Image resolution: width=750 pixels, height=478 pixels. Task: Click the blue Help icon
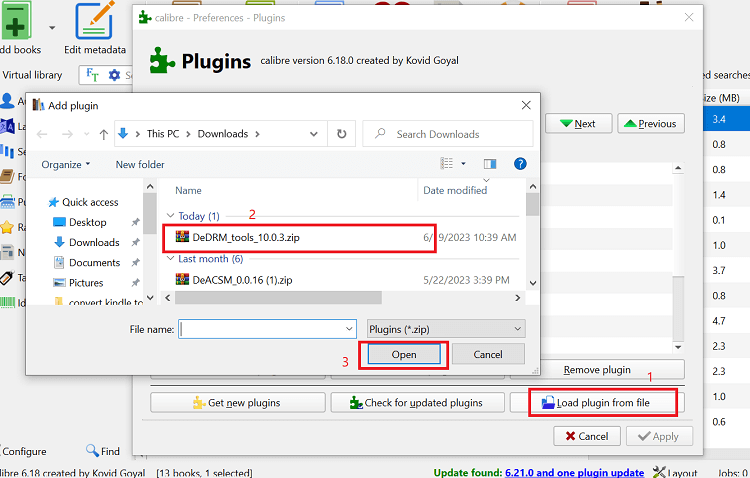click(520, 164)
